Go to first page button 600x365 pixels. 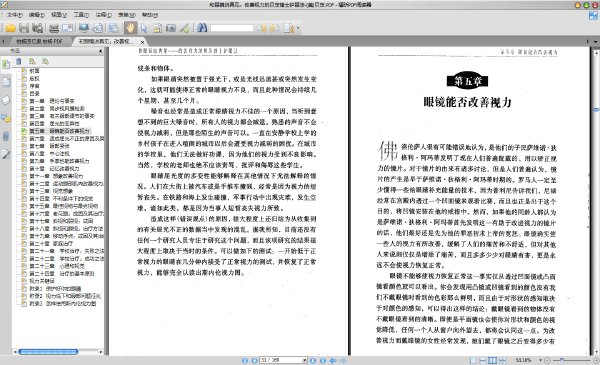245,360
